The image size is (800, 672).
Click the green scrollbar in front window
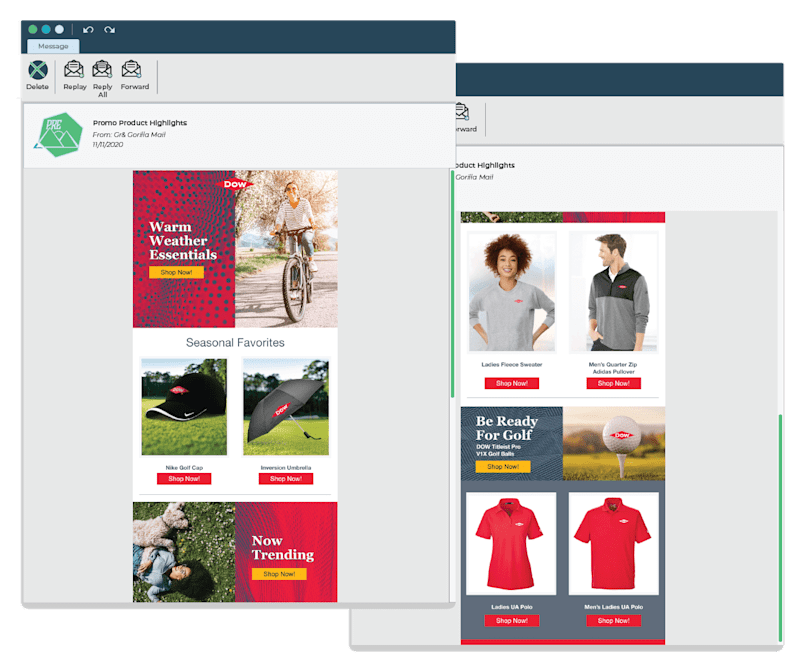point(452,284)
